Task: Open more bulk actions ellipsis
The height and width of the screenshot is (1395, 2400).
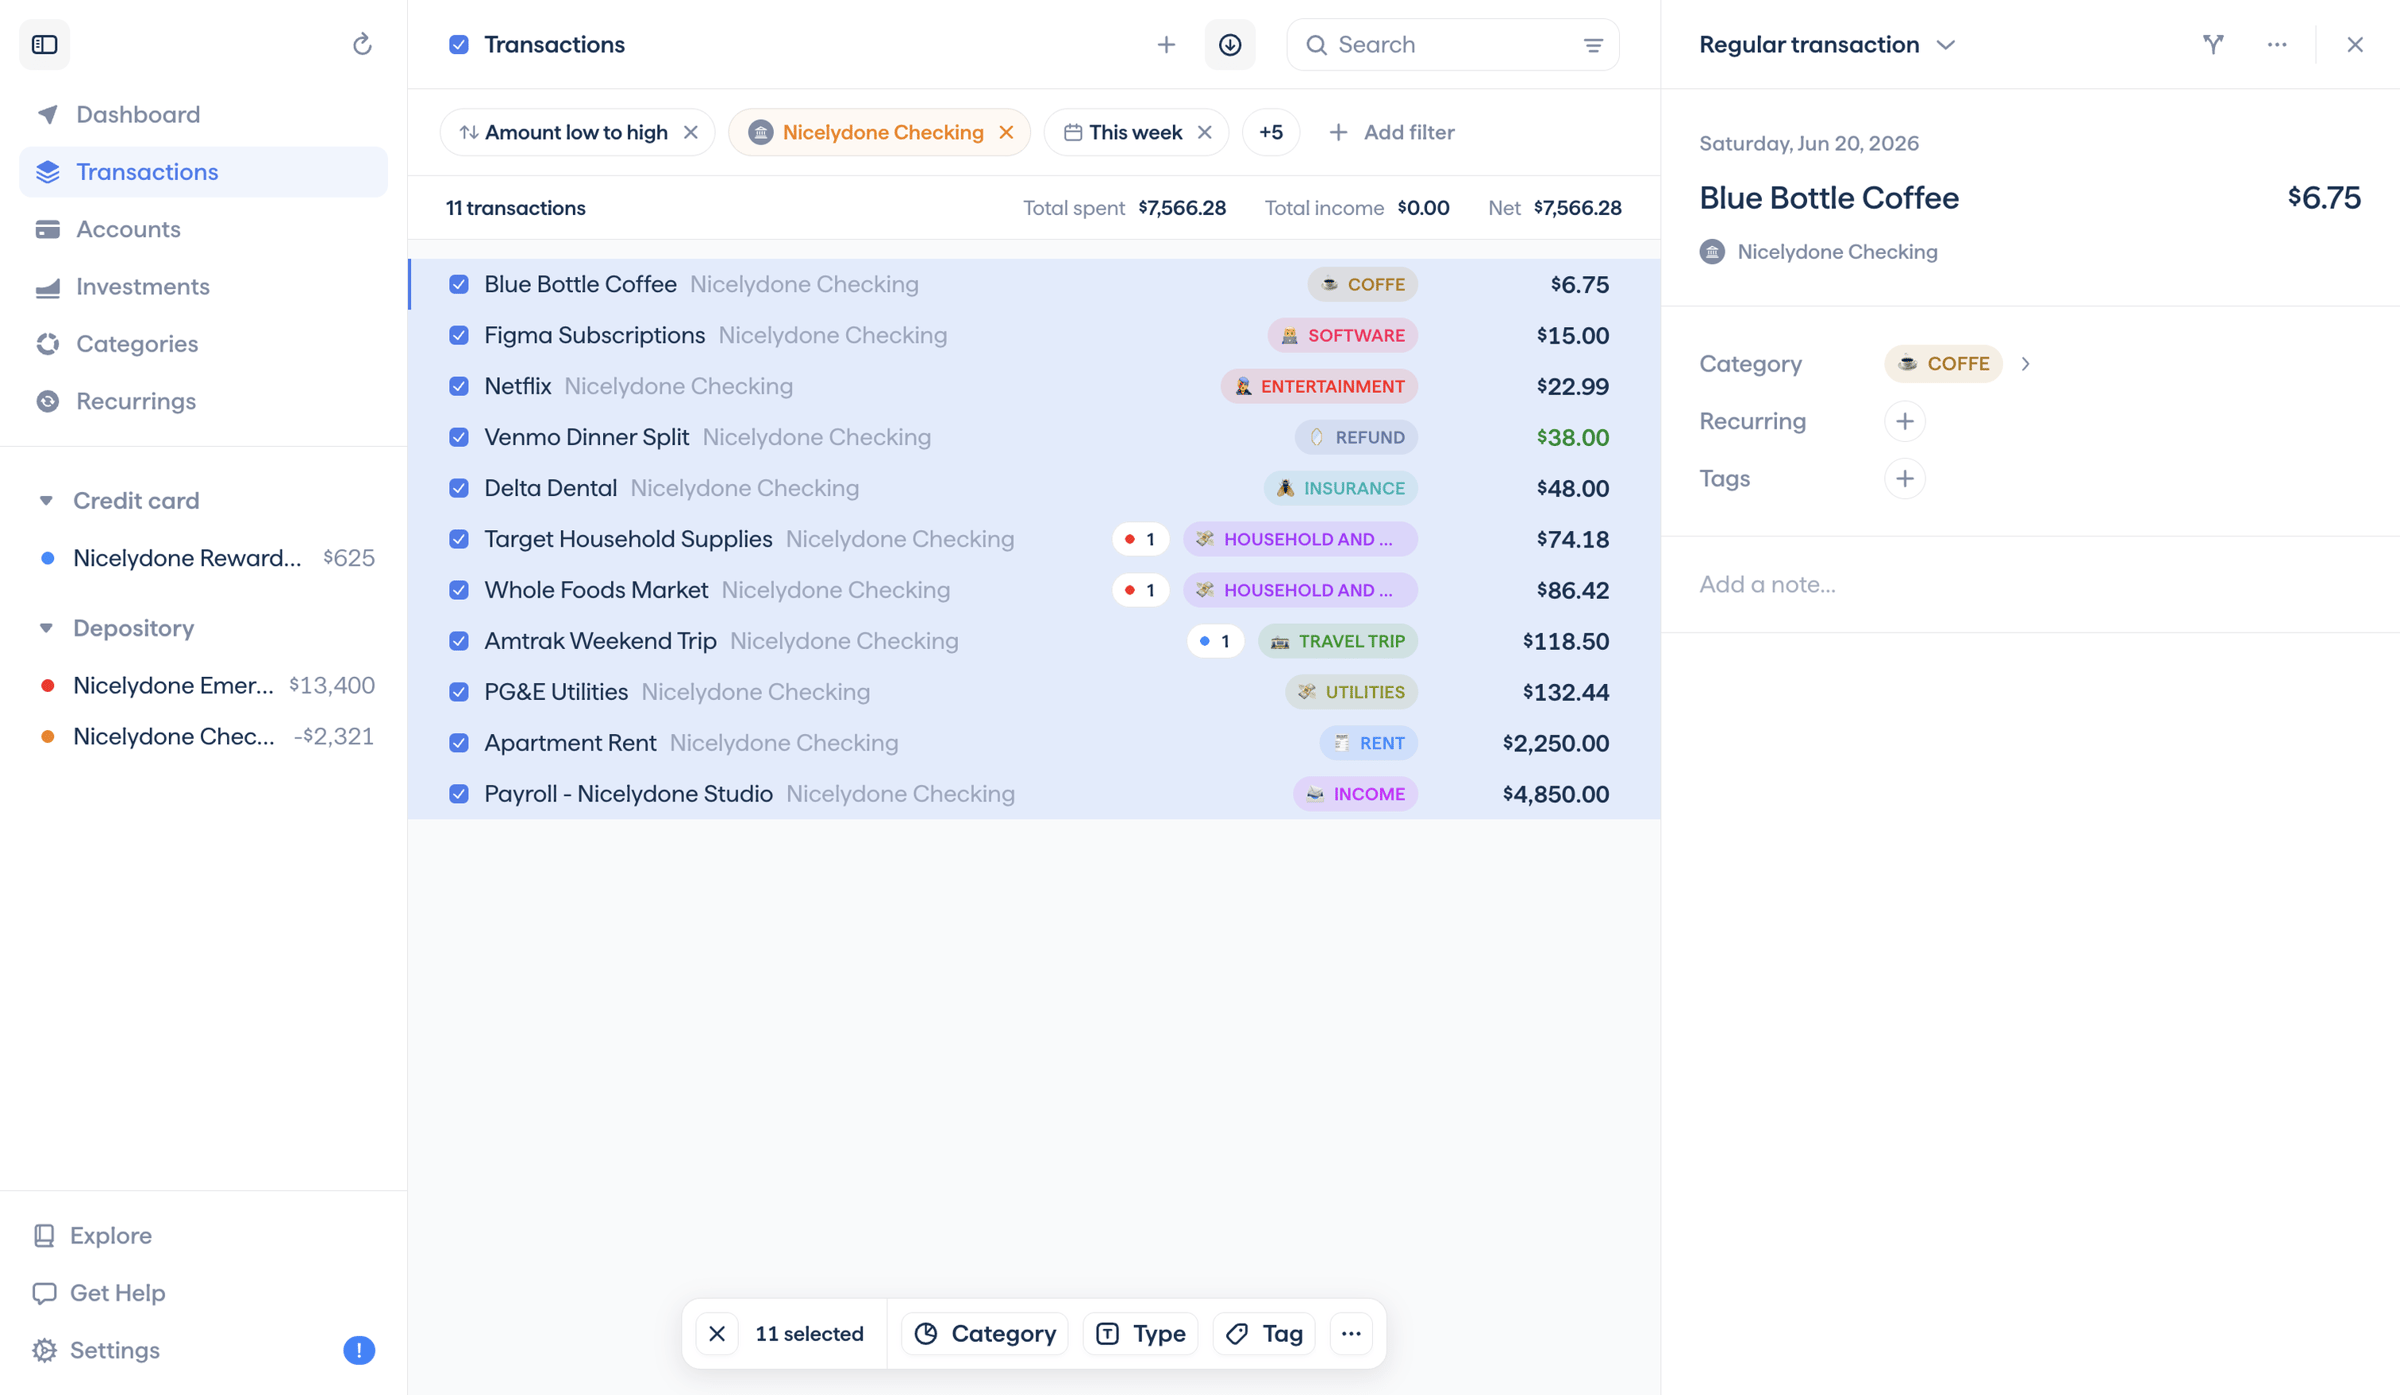Action: coord(1351,1333)
